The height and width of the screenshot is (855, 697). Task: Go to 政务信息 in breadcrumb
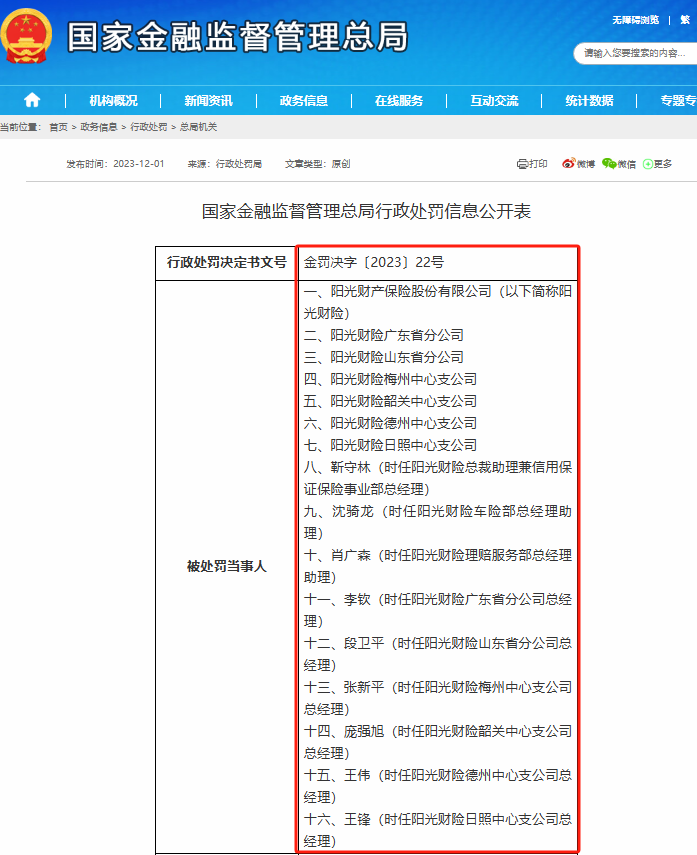[99, 127]
